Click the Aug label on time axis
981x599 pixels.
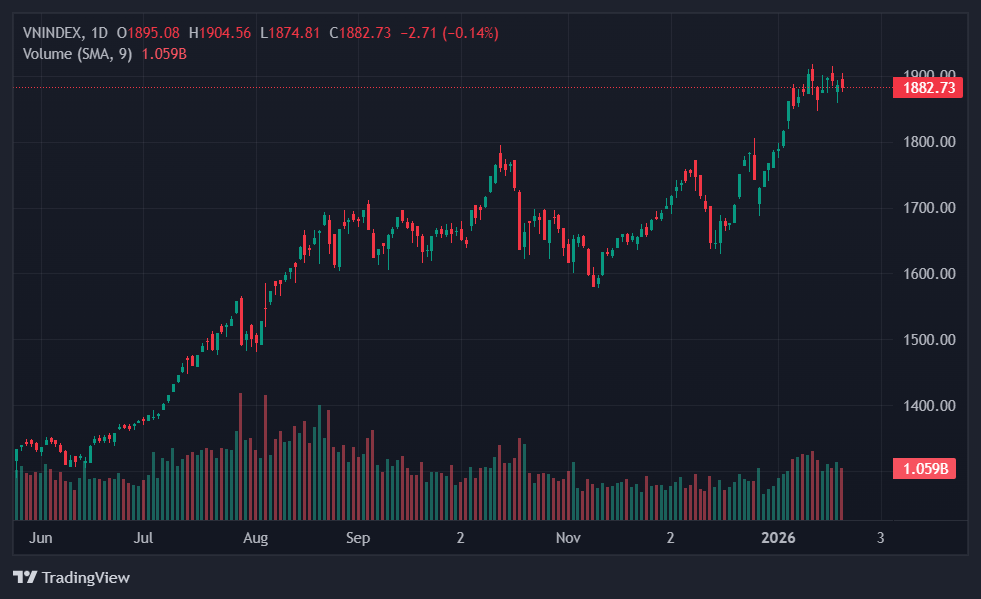tap(256, 538)
